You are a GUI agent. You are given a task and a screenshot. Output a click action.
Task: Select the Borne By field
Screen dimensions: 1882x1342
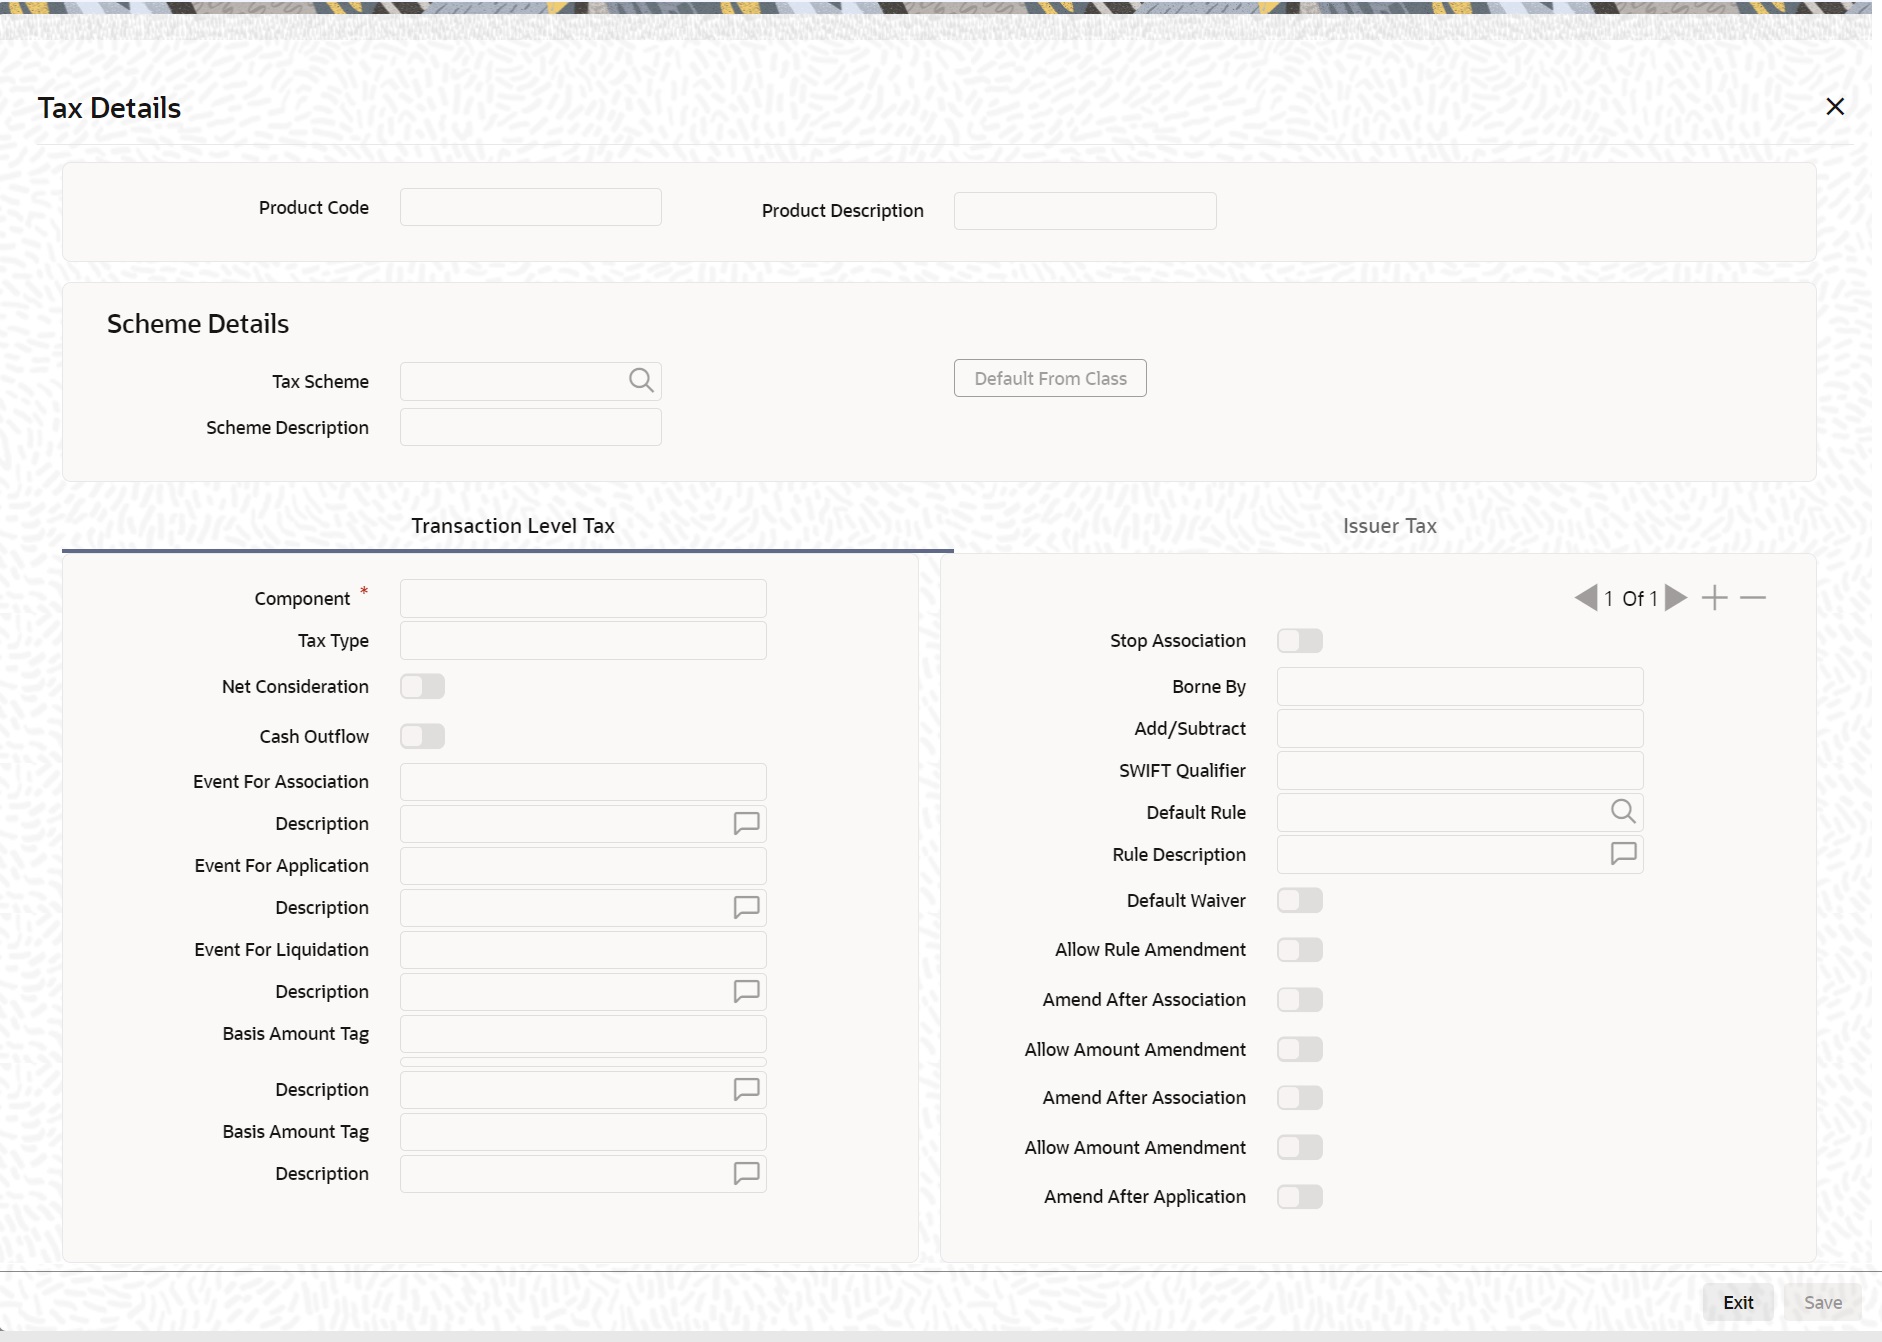(x=1460, y=686)
